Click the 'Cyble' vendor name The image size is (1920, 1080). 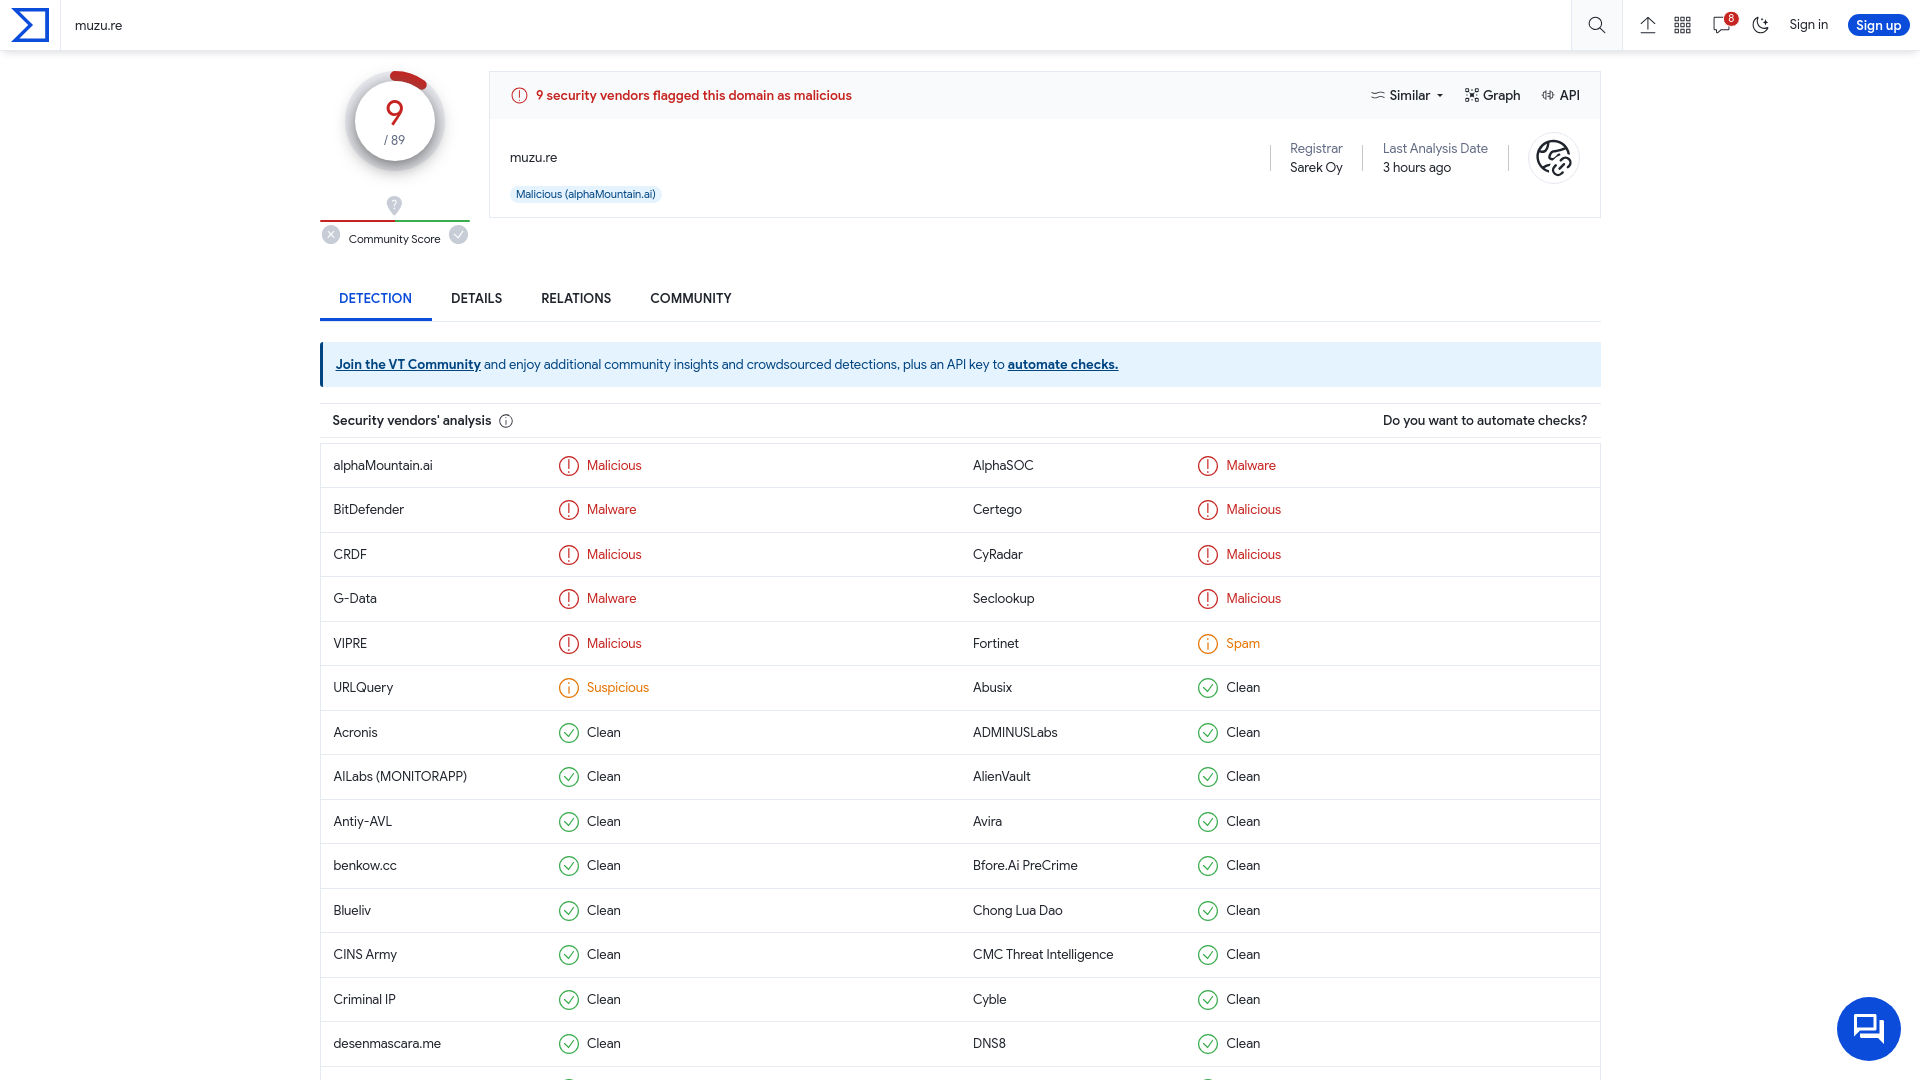tap(990, 1000)
